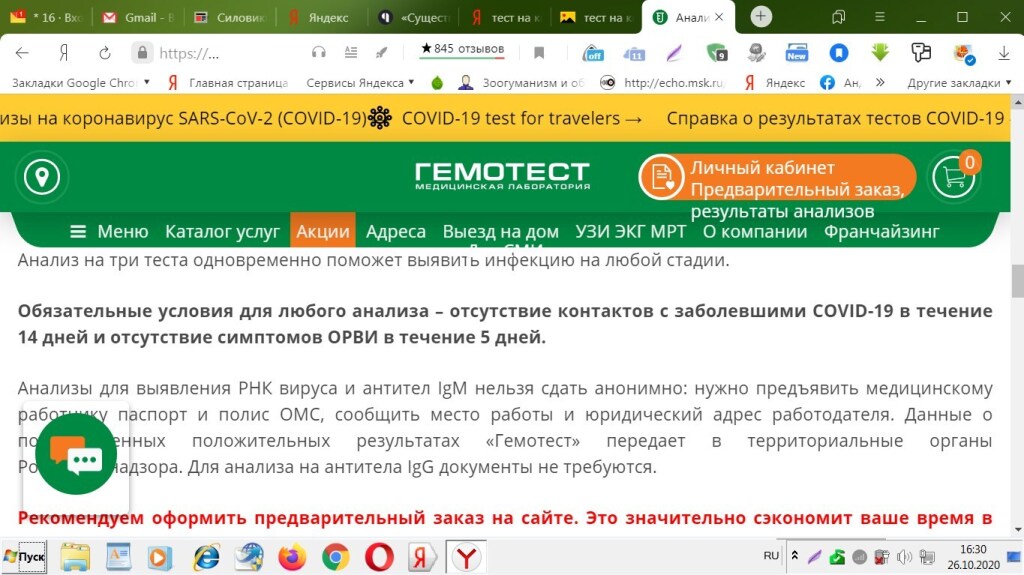Expand Сервисы Яндекса bookmarks folder

pyautogui.click(x=360, y=83)
